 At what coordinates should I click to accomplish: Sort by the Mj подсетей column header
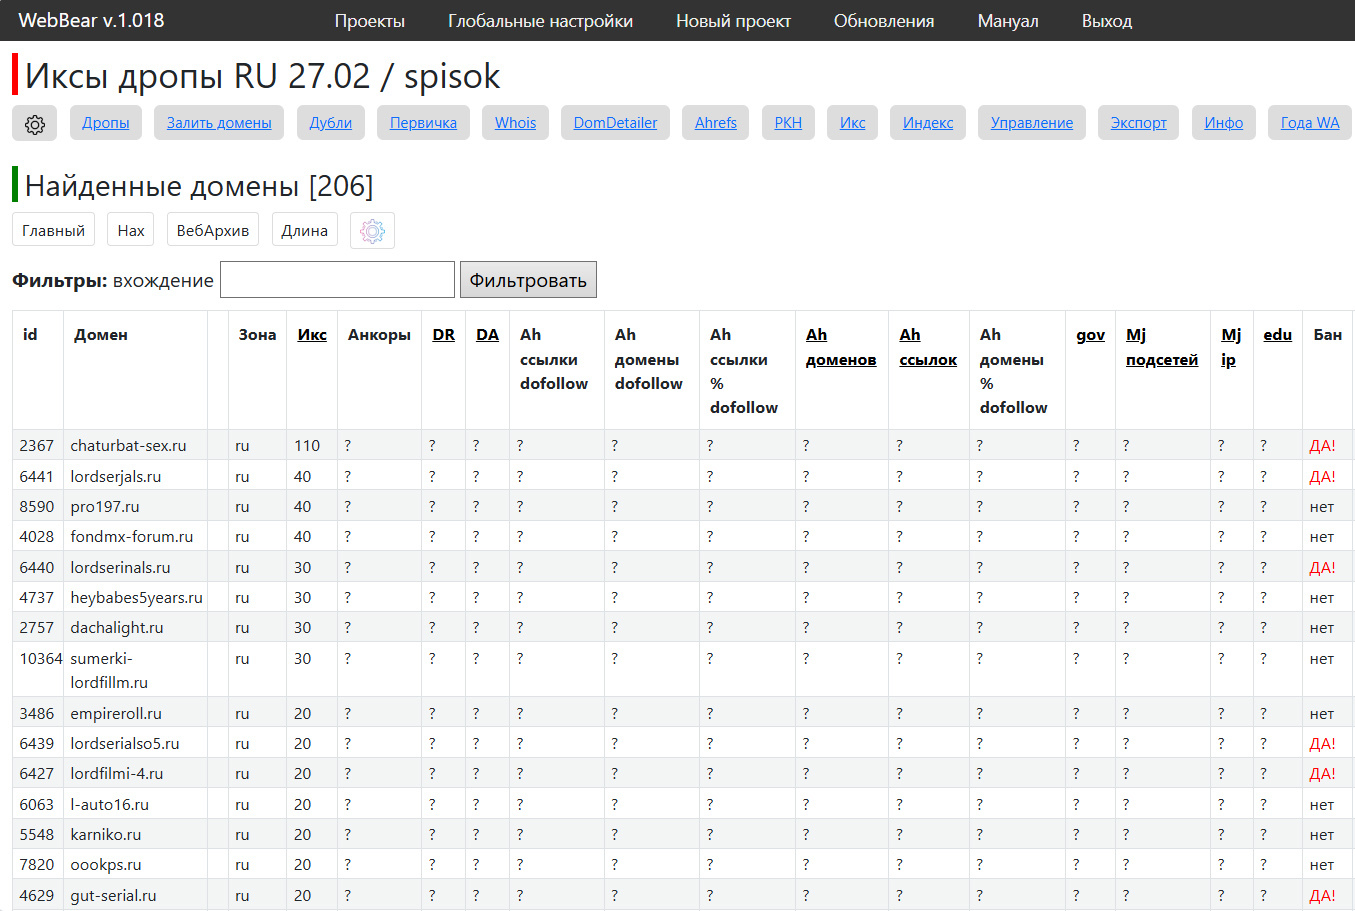tap(1161, 347)
